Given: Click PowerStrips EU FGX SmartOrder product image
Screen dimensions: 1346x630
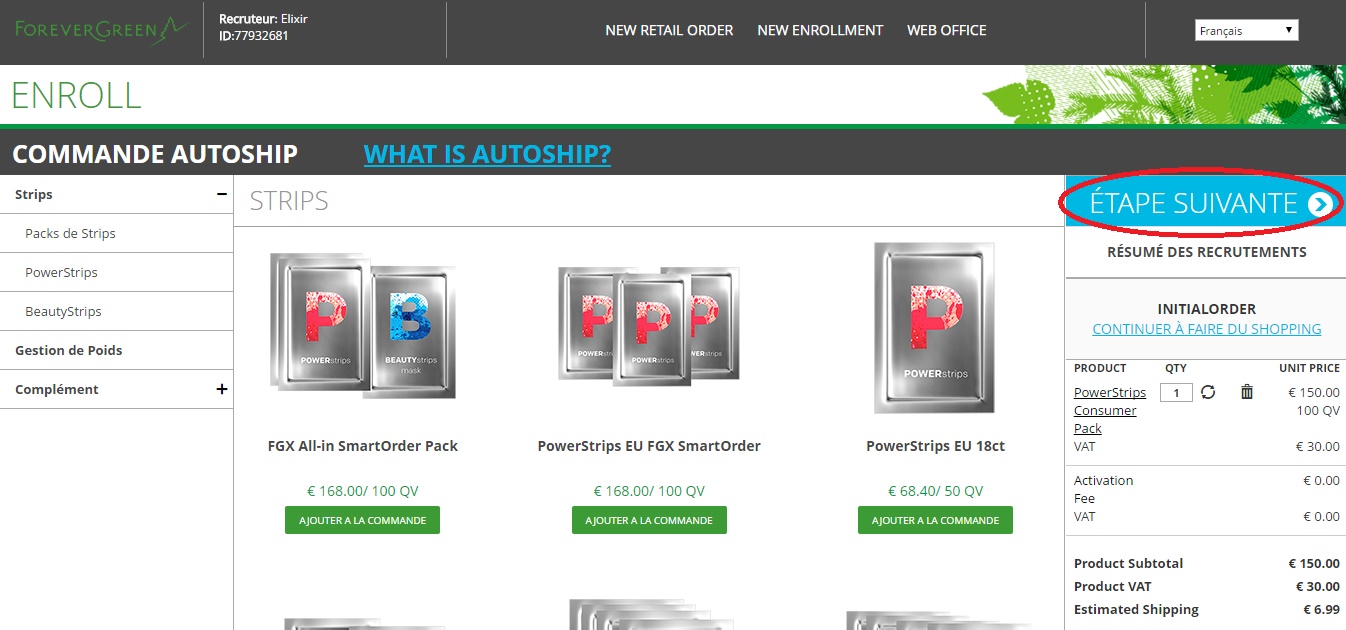Looking at the screenshot, I should [649, 325].
